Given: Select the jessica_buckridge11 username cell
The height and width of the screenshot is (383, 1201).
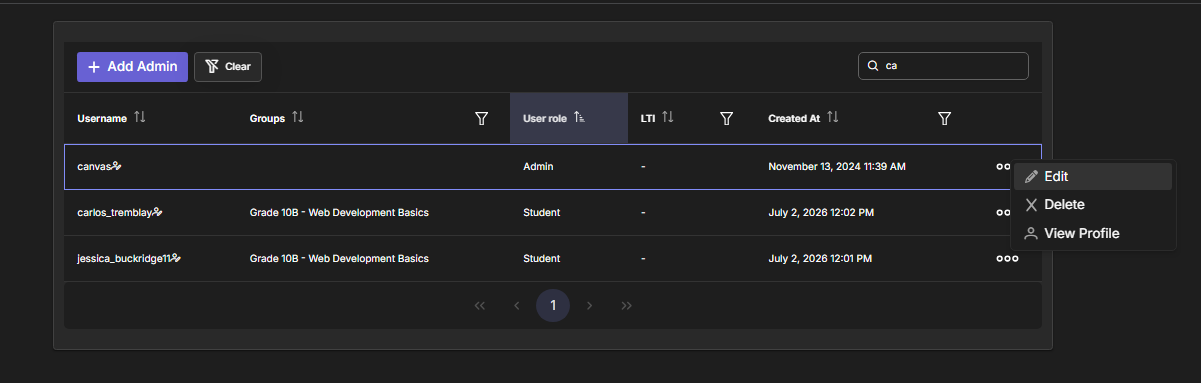Looking at the screenshot, I should click(x=124, y=258).
